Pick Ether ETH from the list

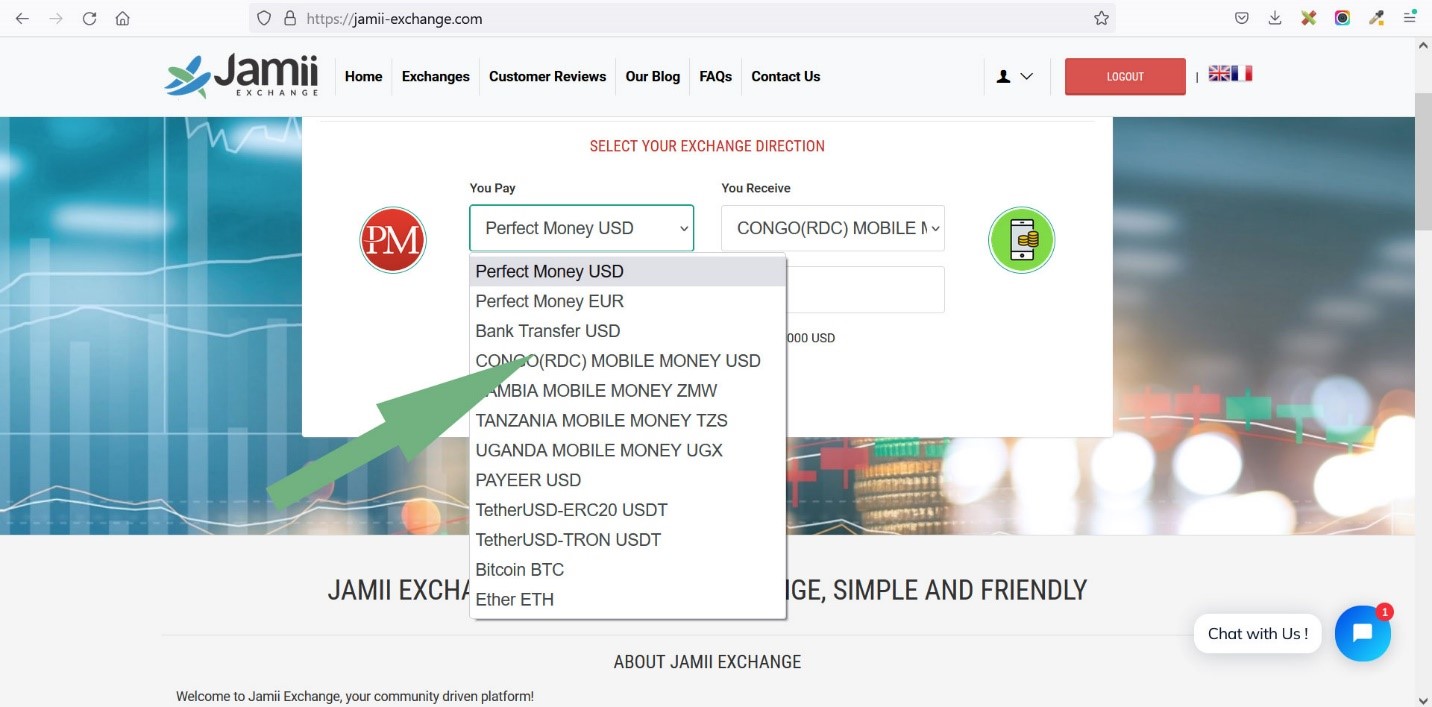tap(628, 600)
